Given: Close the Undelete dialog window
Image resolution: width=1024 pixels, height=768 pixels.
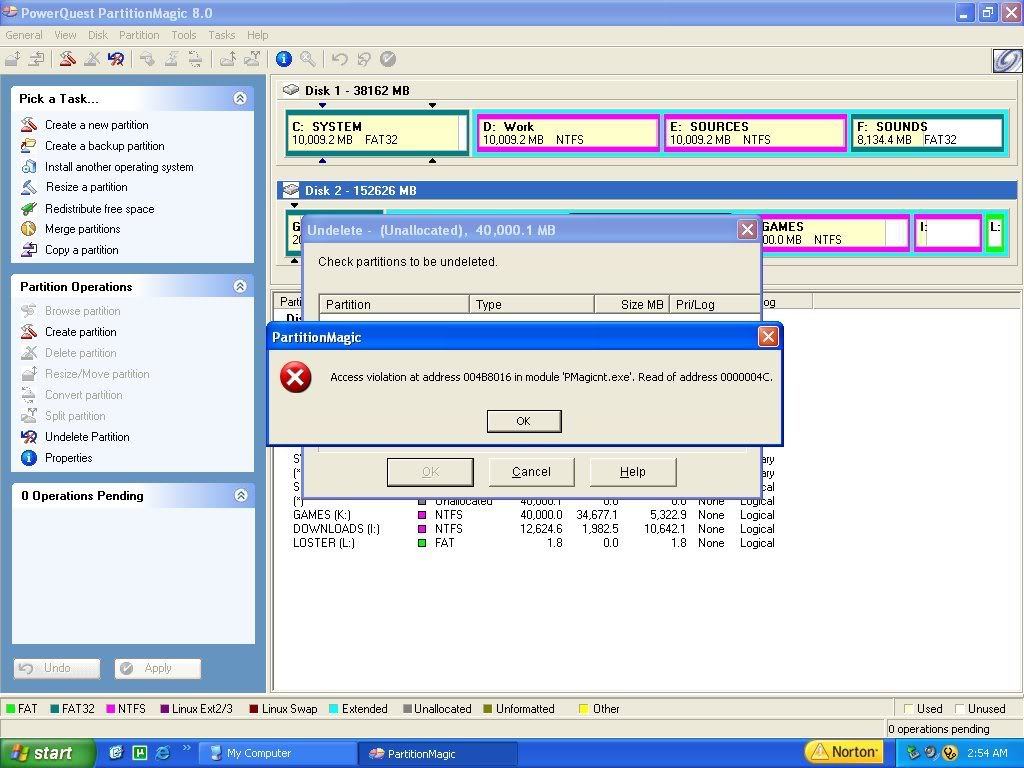Looking at the screenshot, I should pyautogui.click(x=747, y=230).
